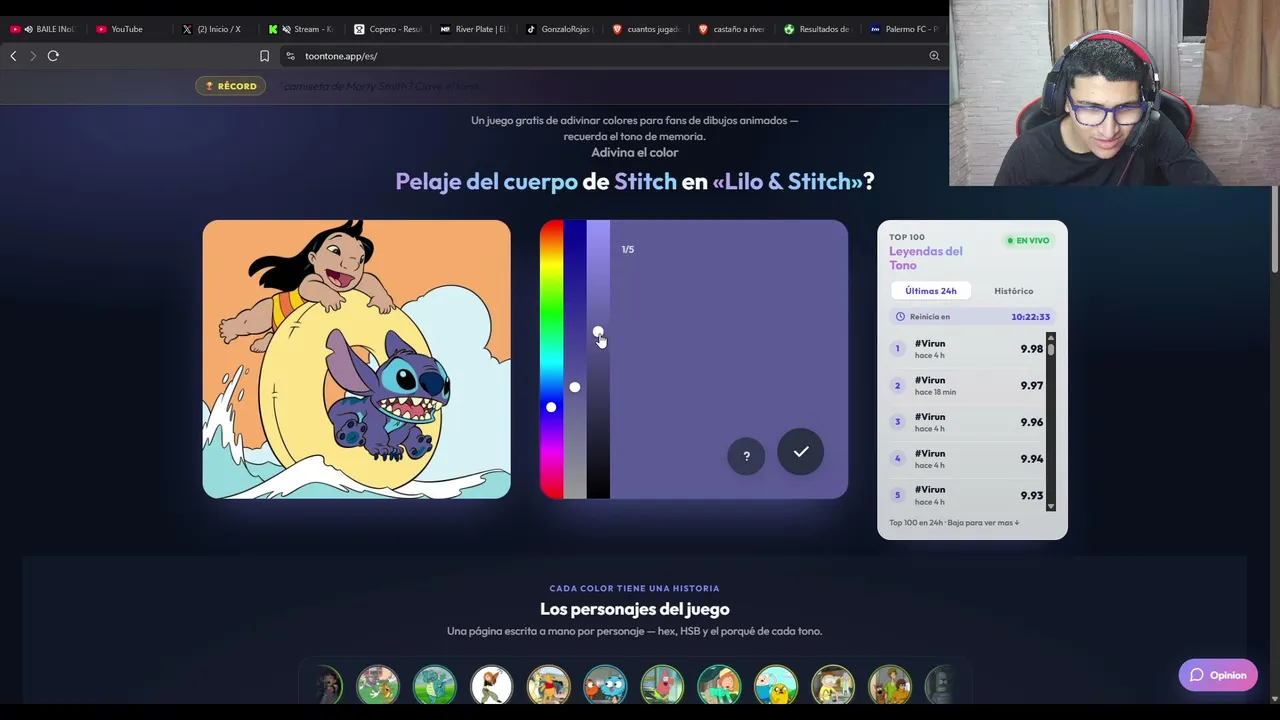This screenshot has width=1280, height=720.
Task: Click the saturation slider strip
Action: pos(575,359)
